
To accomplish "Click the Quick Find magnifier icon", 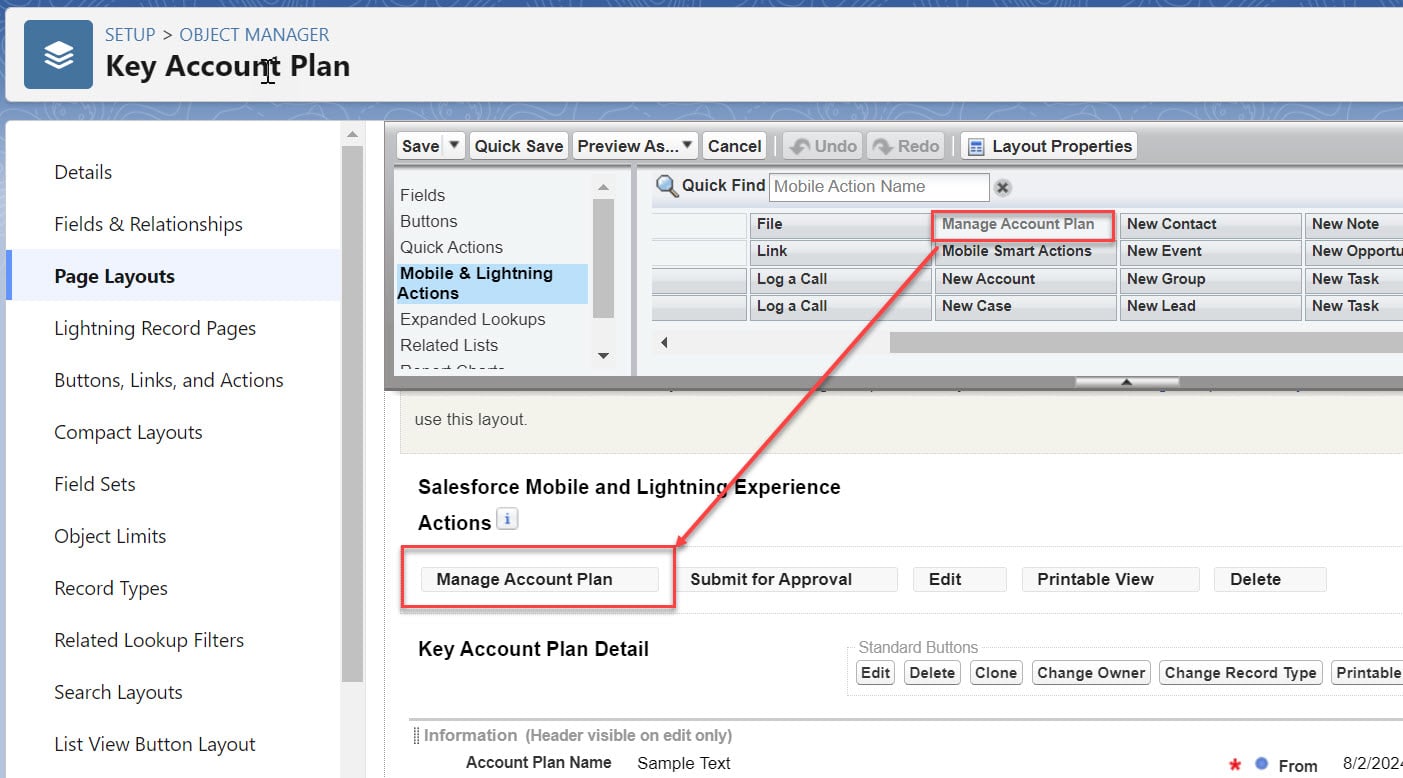I will [x=668, y=186].
